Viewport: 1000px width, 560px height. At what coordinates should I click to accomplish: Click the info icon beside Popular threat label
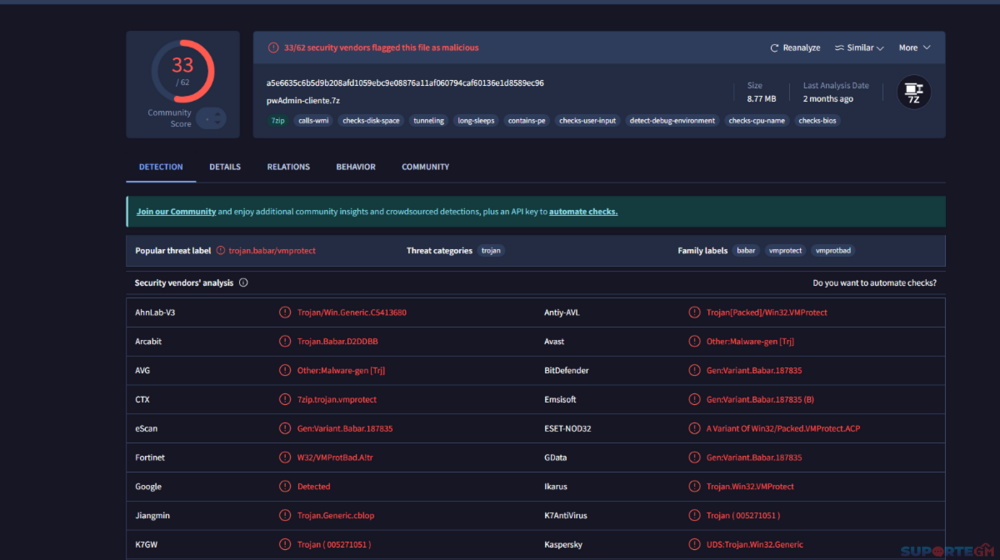click(x=220, y=251)
